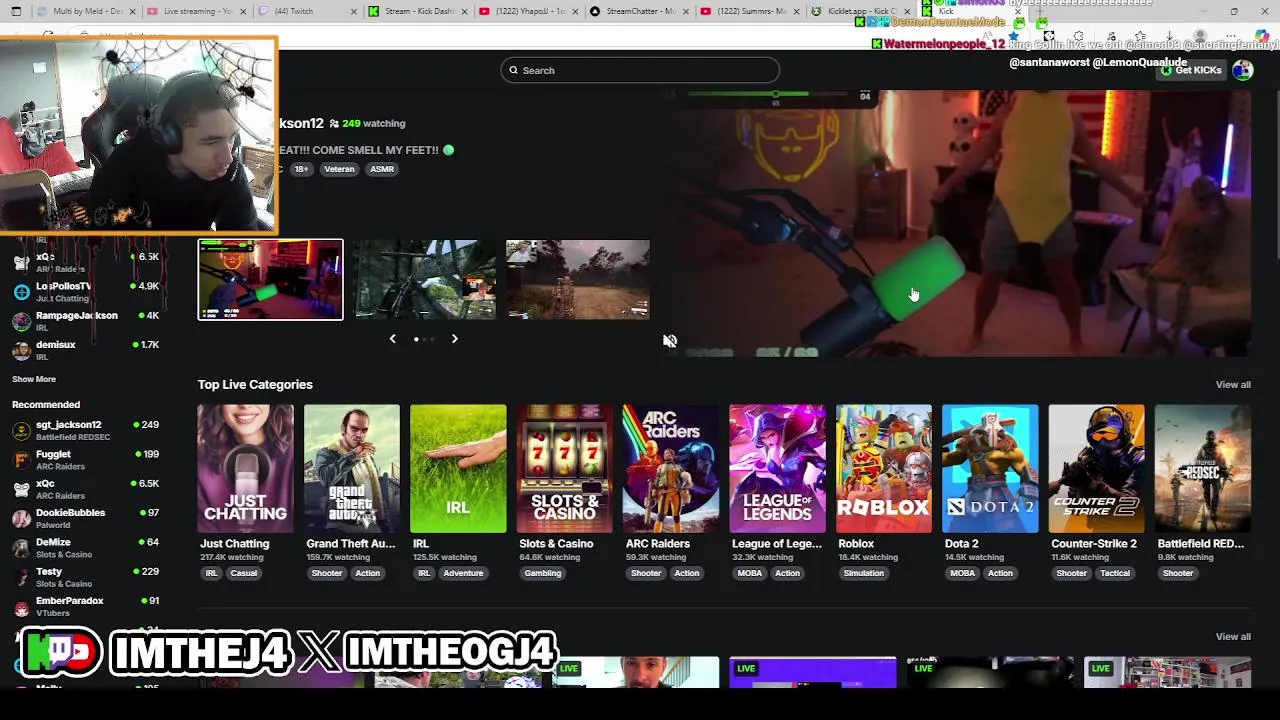1280x720 pixels.
Task: Open LosPollosTV avatar in sidebar
Action: click(x=21, y=292)
